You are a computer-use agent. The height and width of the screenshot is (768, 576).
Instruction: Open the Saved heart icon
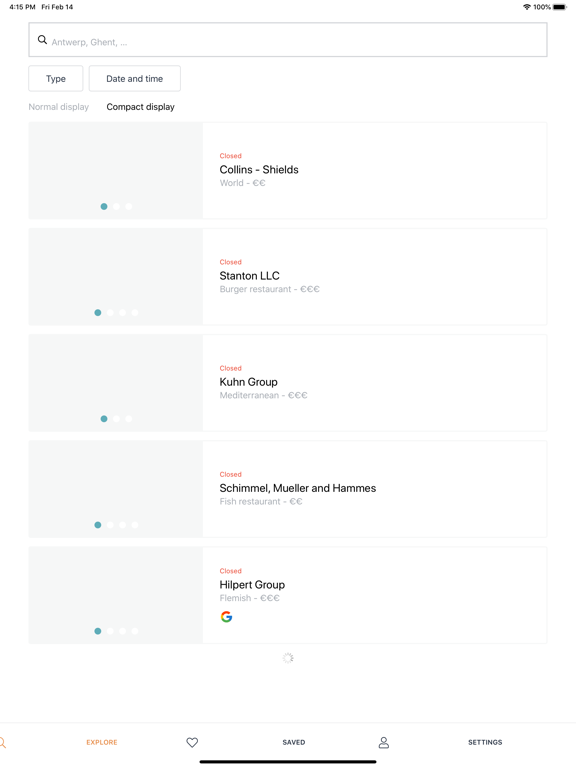point(192,742)
